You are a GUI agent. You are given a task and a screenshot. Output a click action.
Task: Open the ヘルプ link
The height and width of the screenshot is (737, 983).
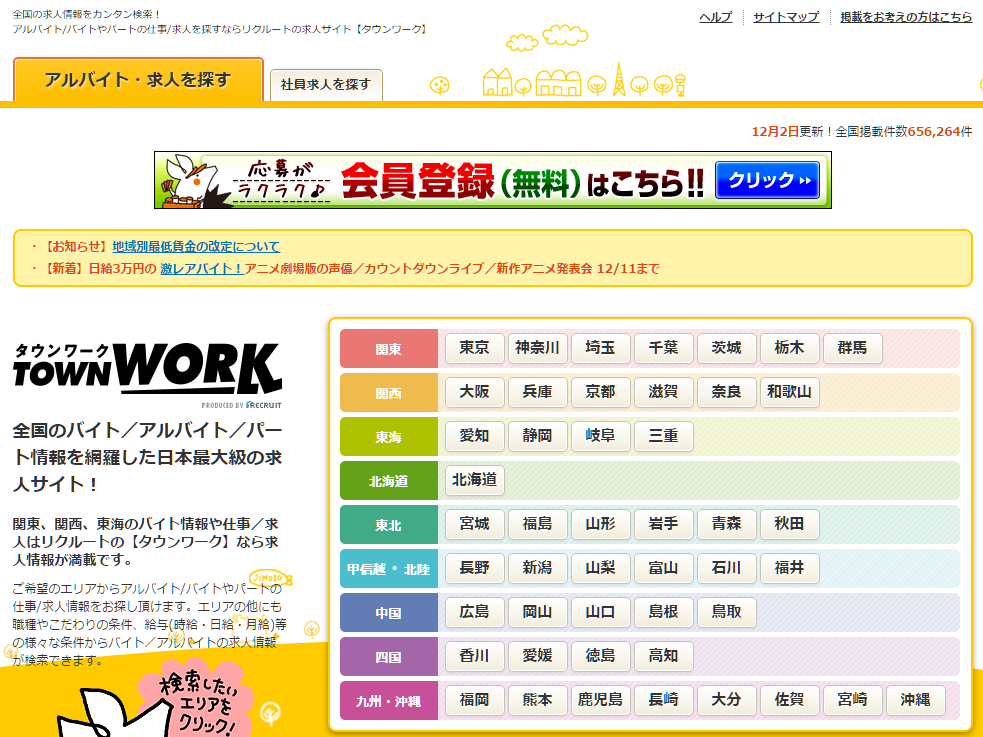click(x=715, y=17)
